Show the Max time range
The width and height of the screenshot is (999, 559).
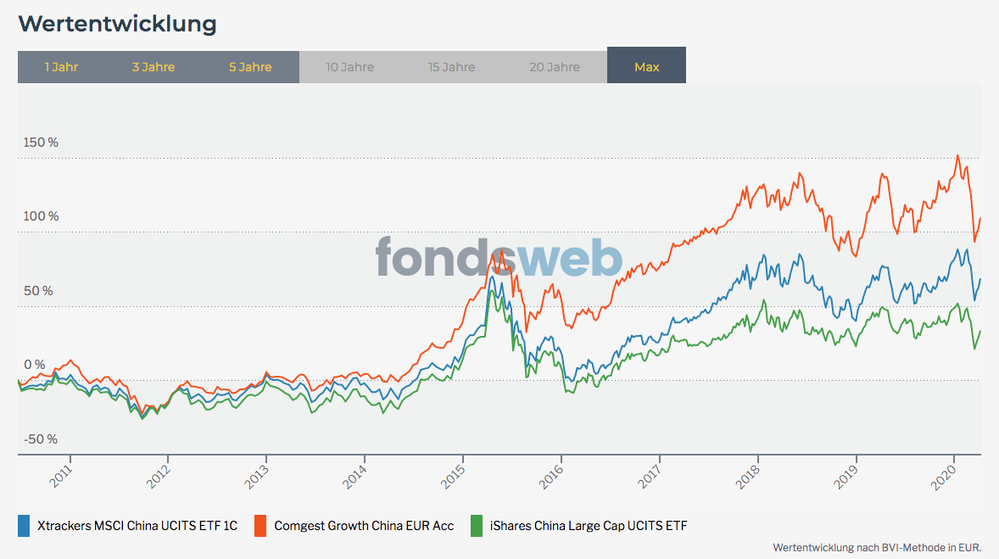click(646, 67)
